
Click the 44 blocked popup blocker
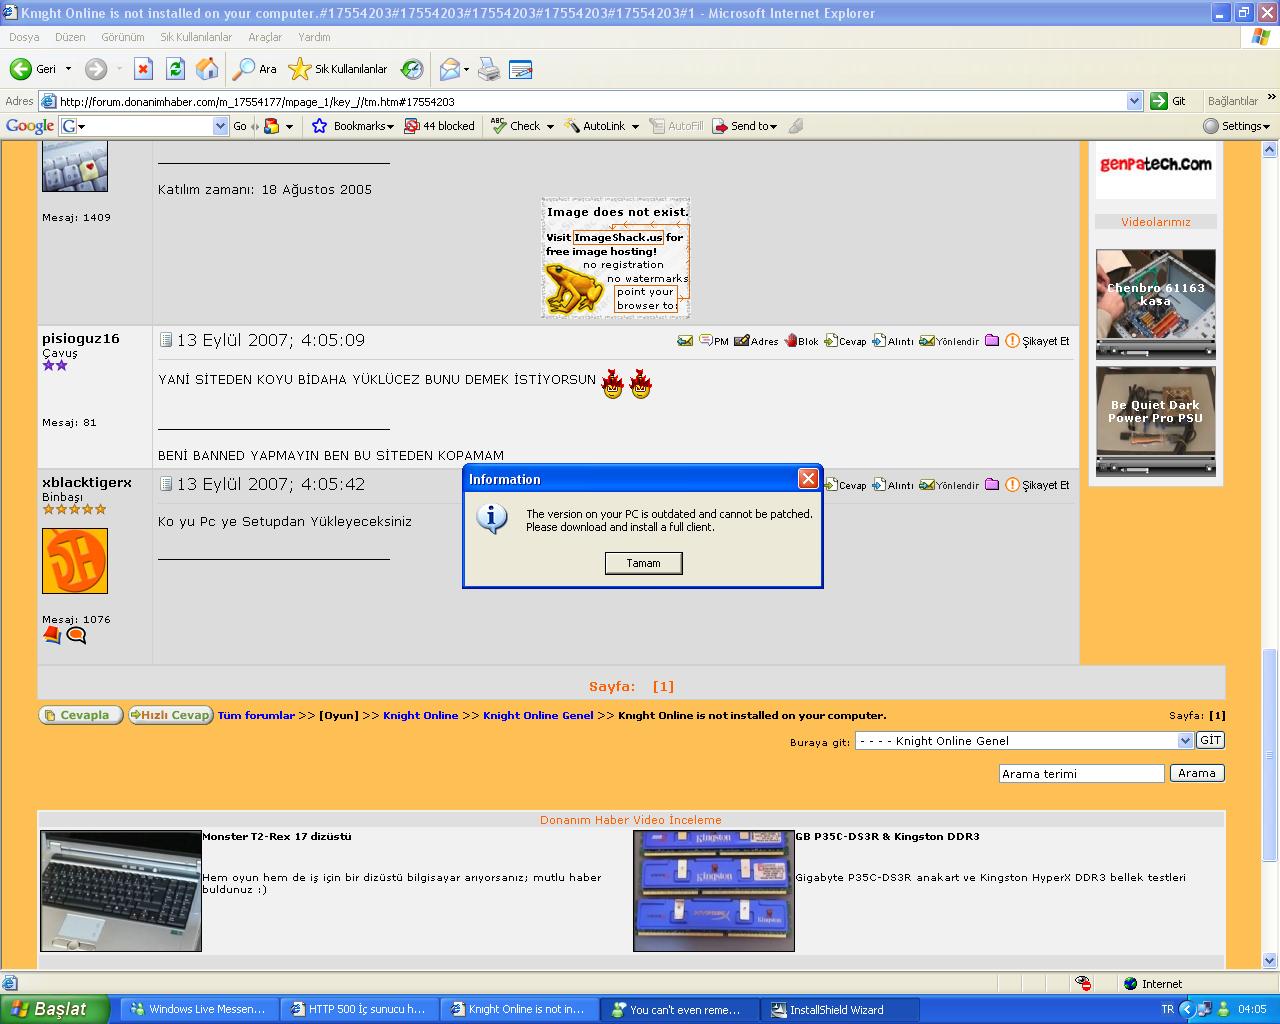coord(439,126)
